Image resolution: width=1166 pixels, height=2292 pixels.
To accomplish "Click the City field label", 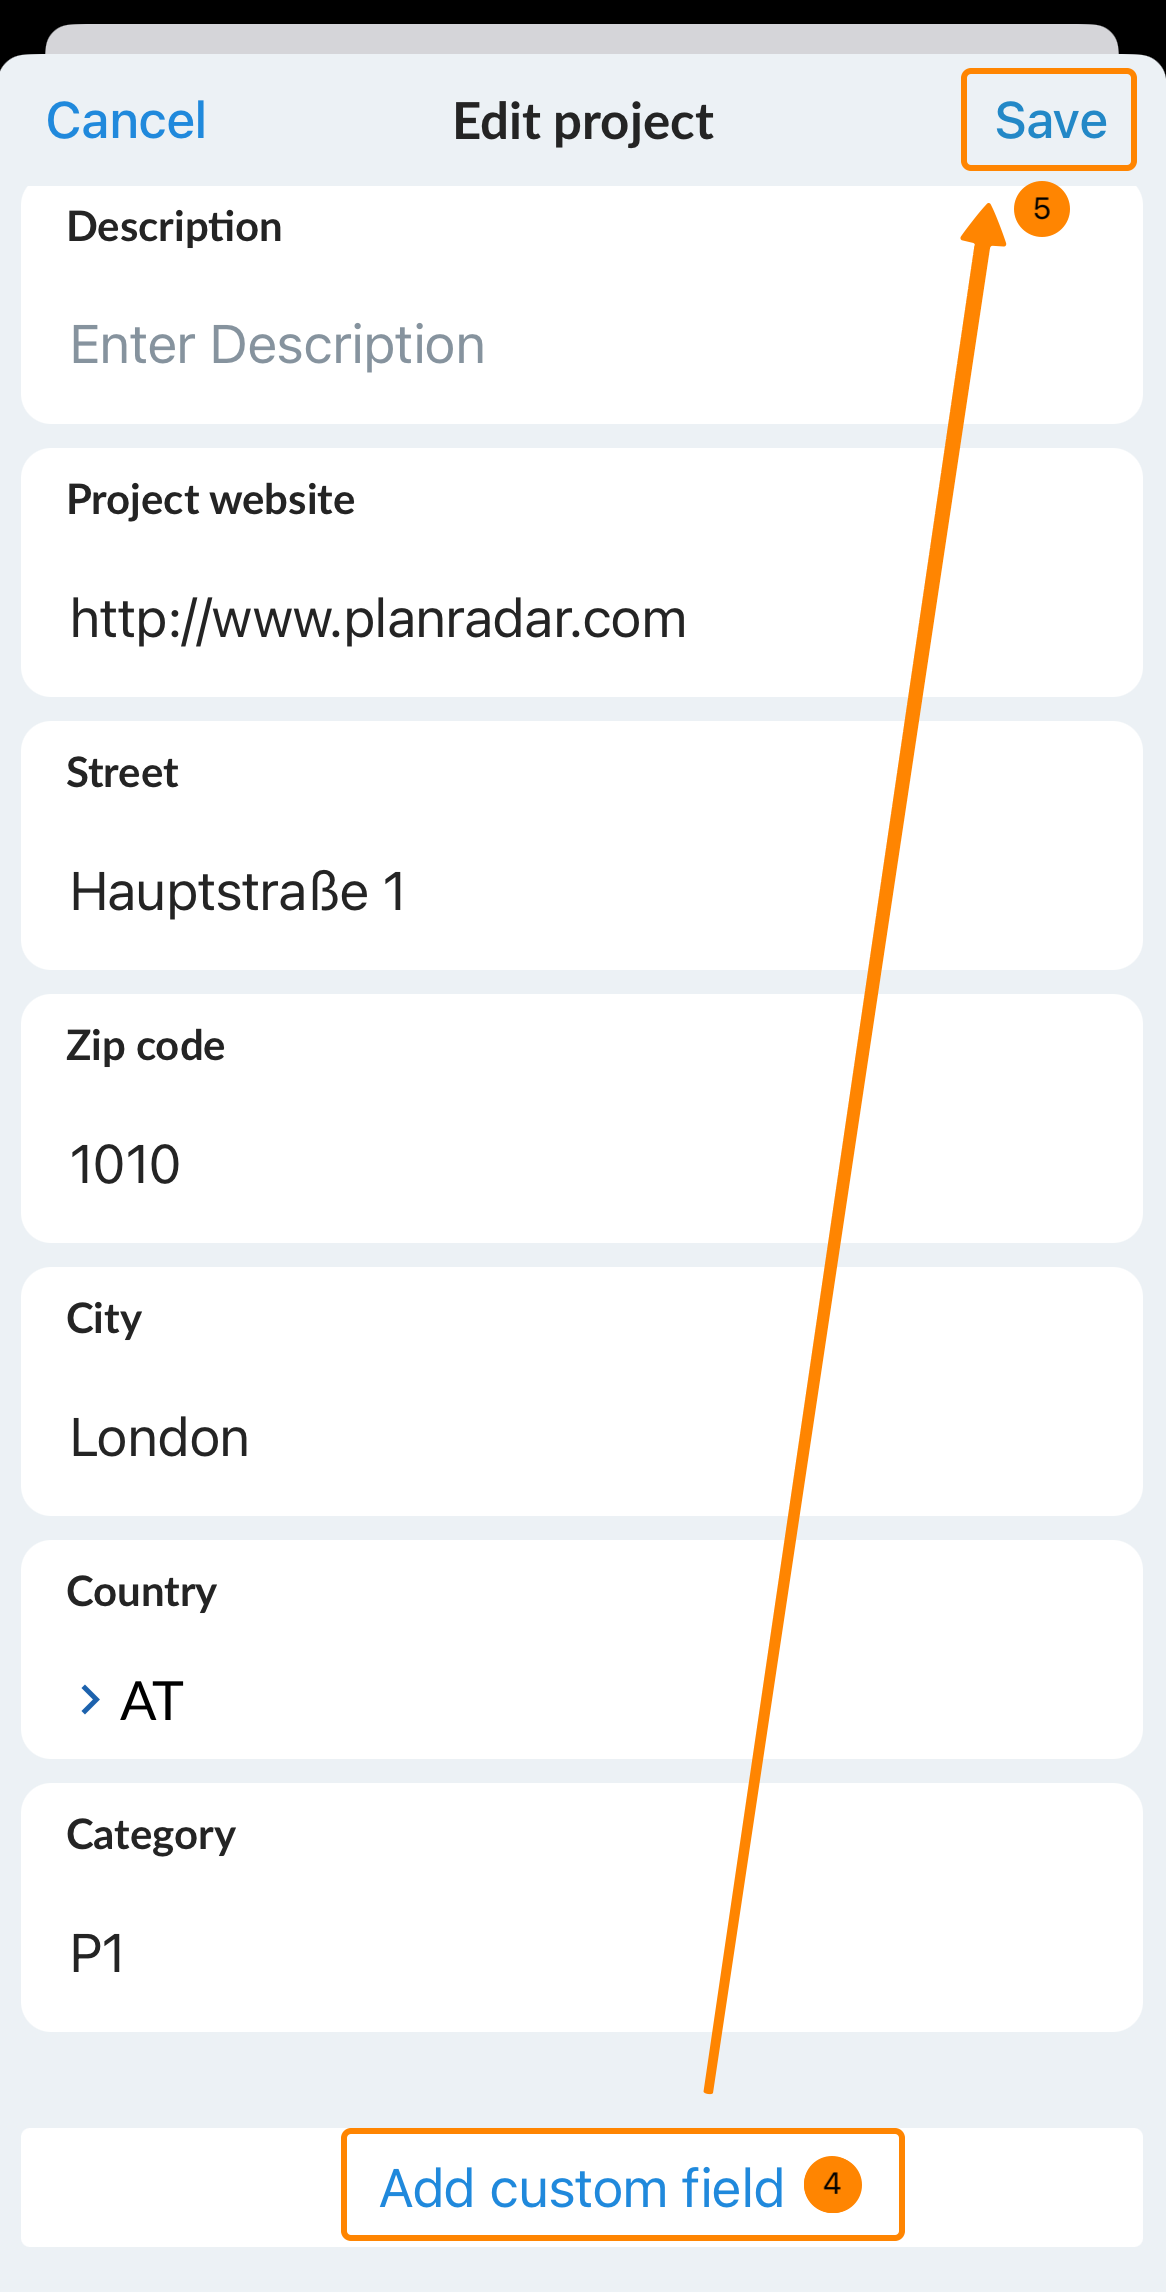I will 104,1319.
